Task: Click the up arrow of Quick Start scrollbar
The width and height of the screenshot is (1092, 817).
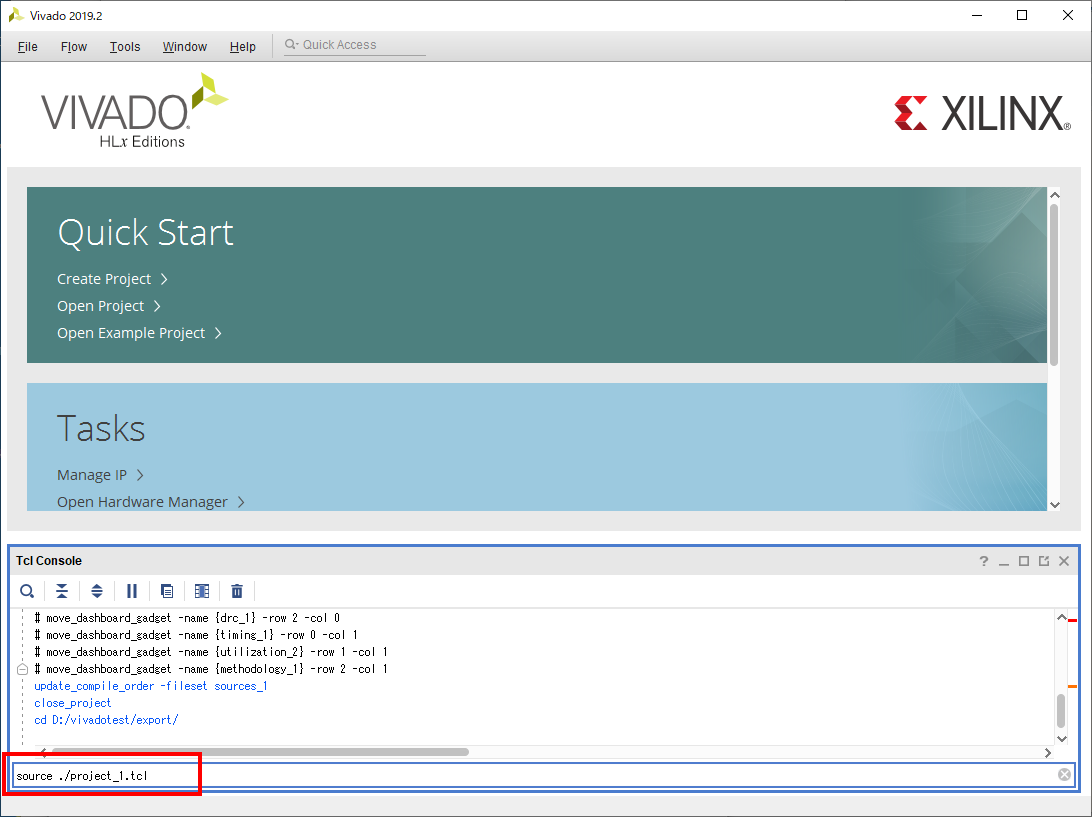Action: pos(1054,195)
